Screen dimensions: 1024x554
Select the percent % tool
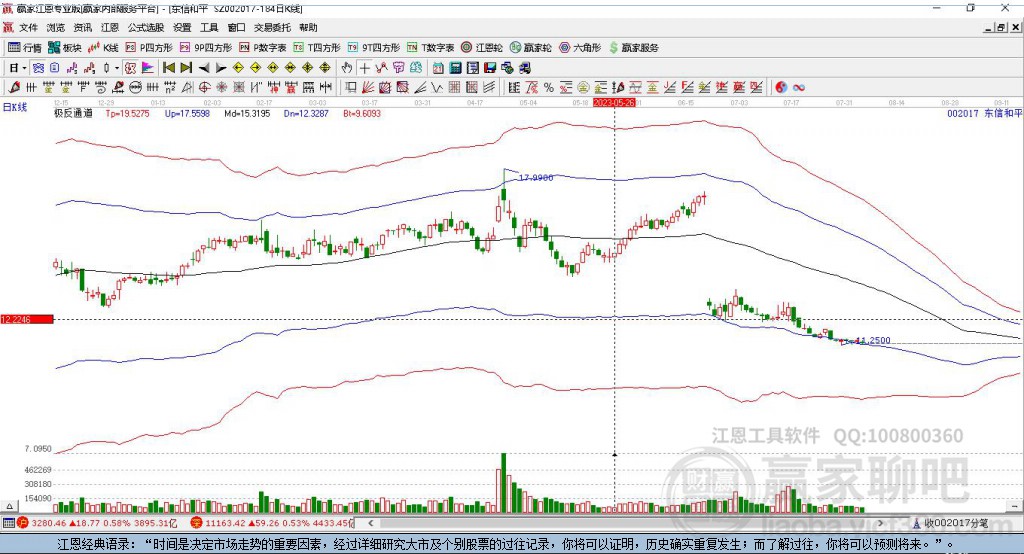point(549,87)
